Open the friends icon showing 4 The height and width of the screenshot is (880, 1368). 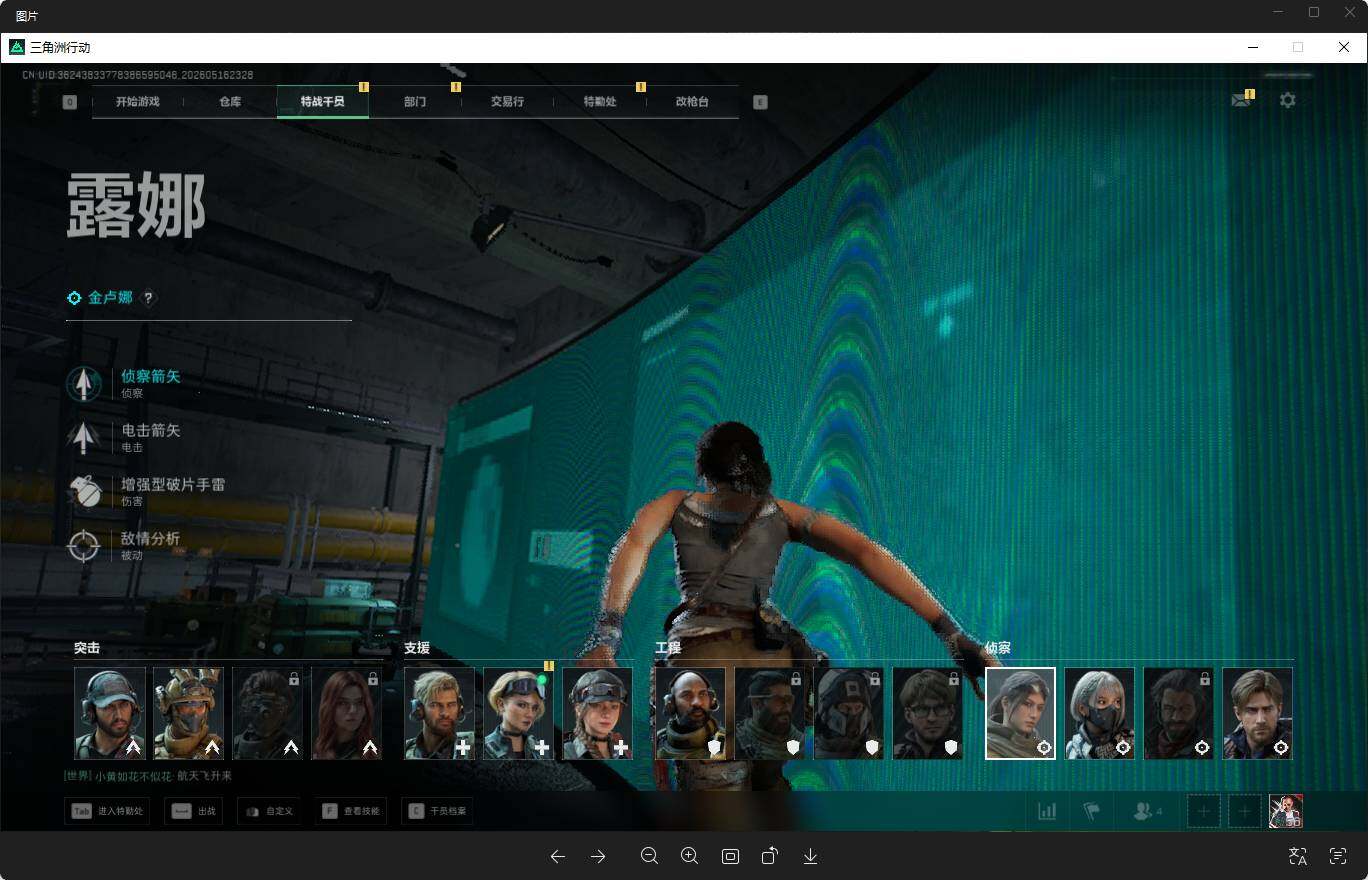tap(1147, 811)
